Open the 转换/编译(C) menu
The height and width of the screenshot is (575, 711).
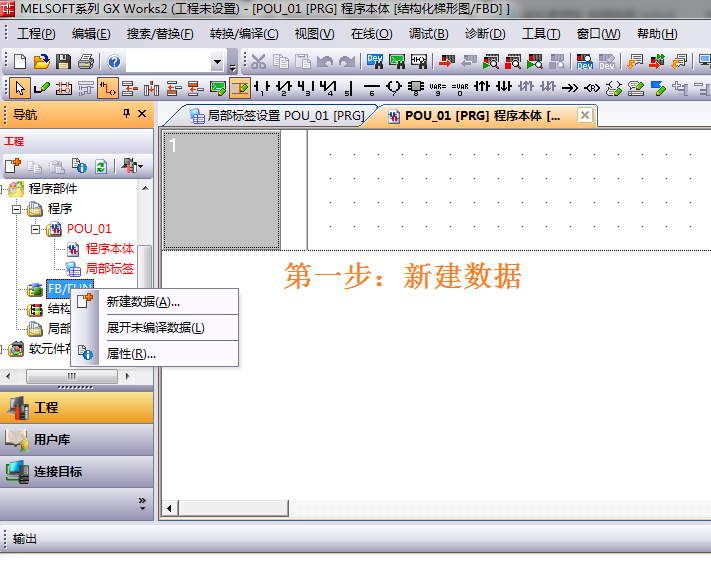pos(244,34)
